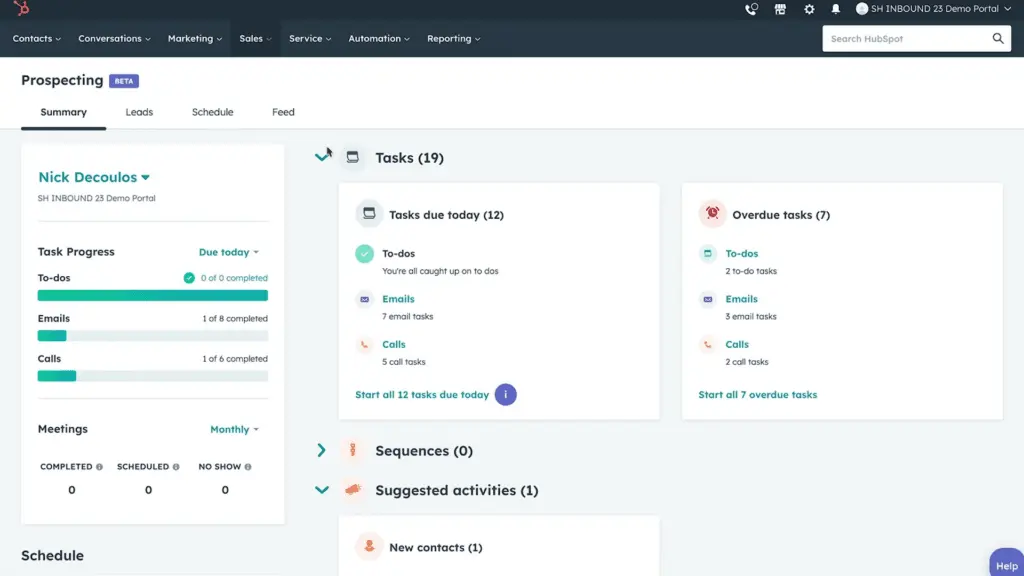Open the Monthly meetings dropdown
Viewport: 1024px width, 576px height.
point(234,429)
